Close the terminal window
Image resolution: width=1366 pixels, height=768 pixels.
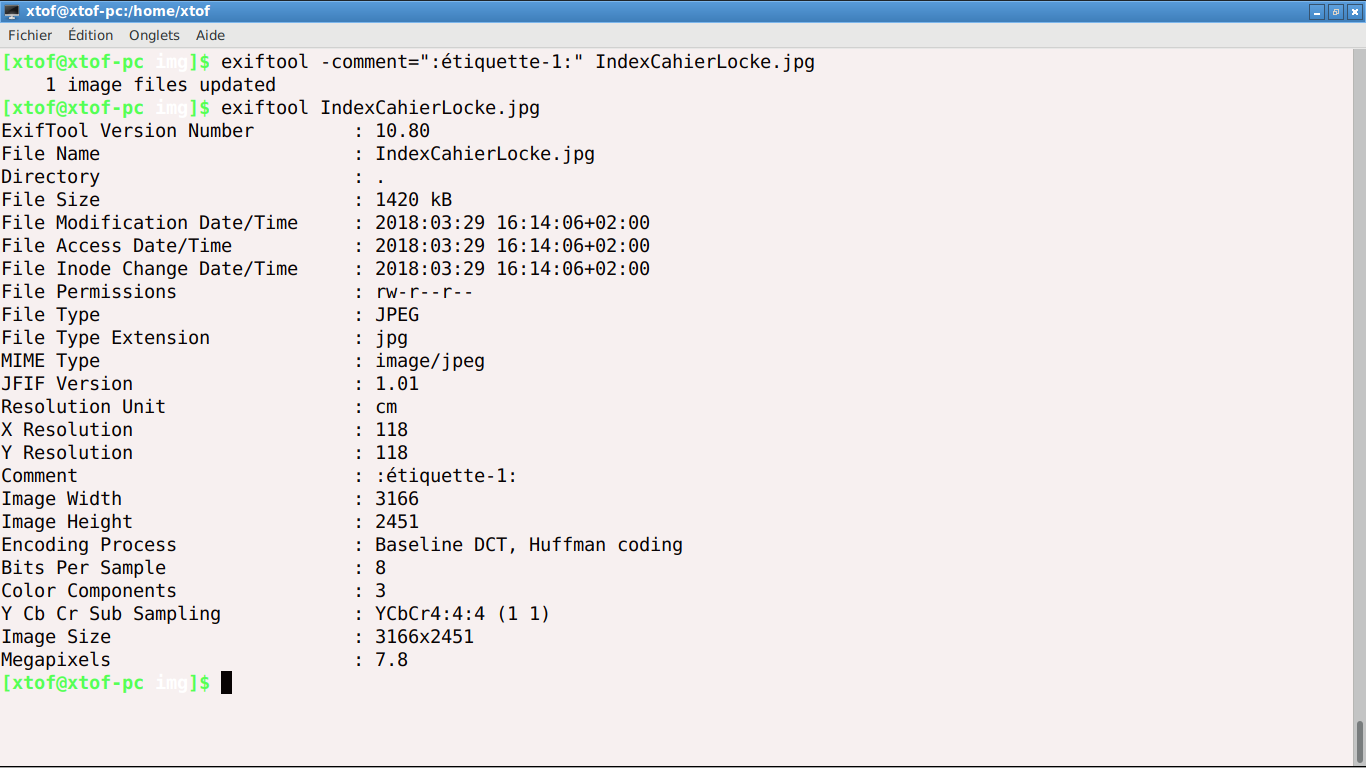coord(1354,11)
